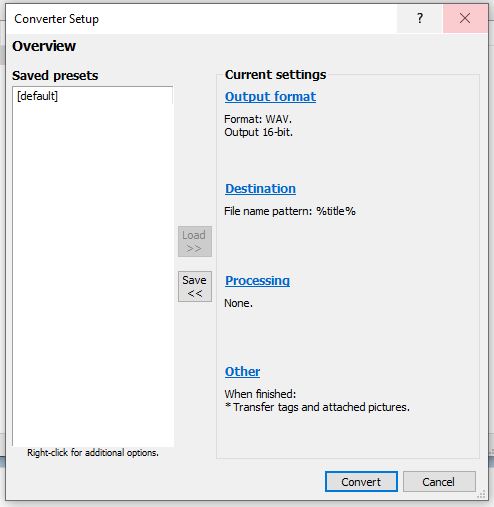Viewport: 494px width, 507px height.
Task: Select the [default] saved preset
Action: tap(37, 96)
